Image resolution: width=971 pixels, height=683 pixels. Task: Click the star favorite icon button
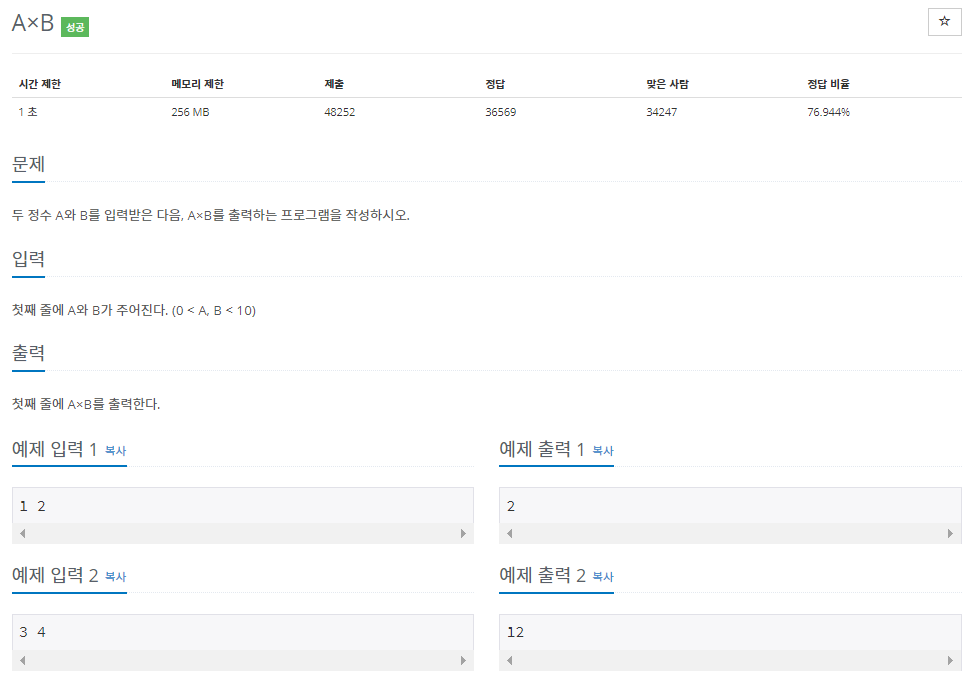[944, 22]
